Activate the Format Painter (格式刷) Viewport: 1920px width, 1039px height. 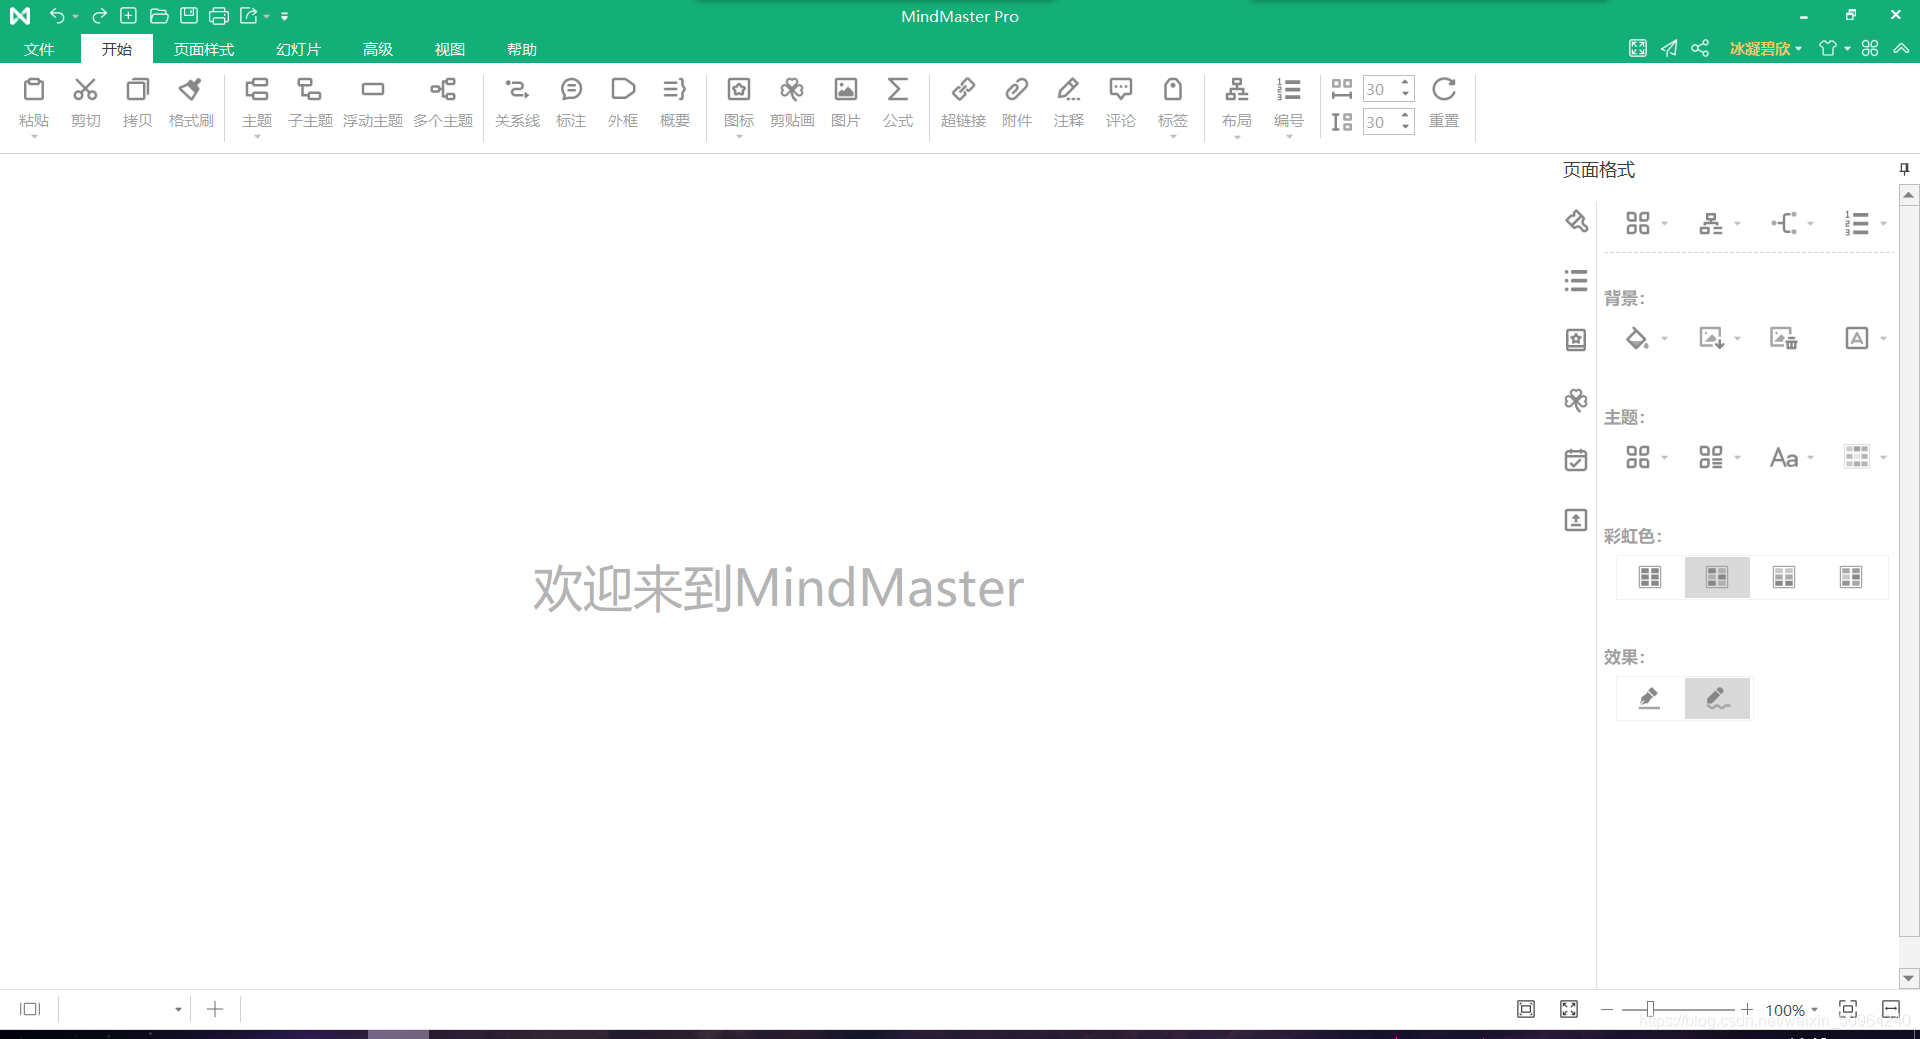tap(190, 91)
